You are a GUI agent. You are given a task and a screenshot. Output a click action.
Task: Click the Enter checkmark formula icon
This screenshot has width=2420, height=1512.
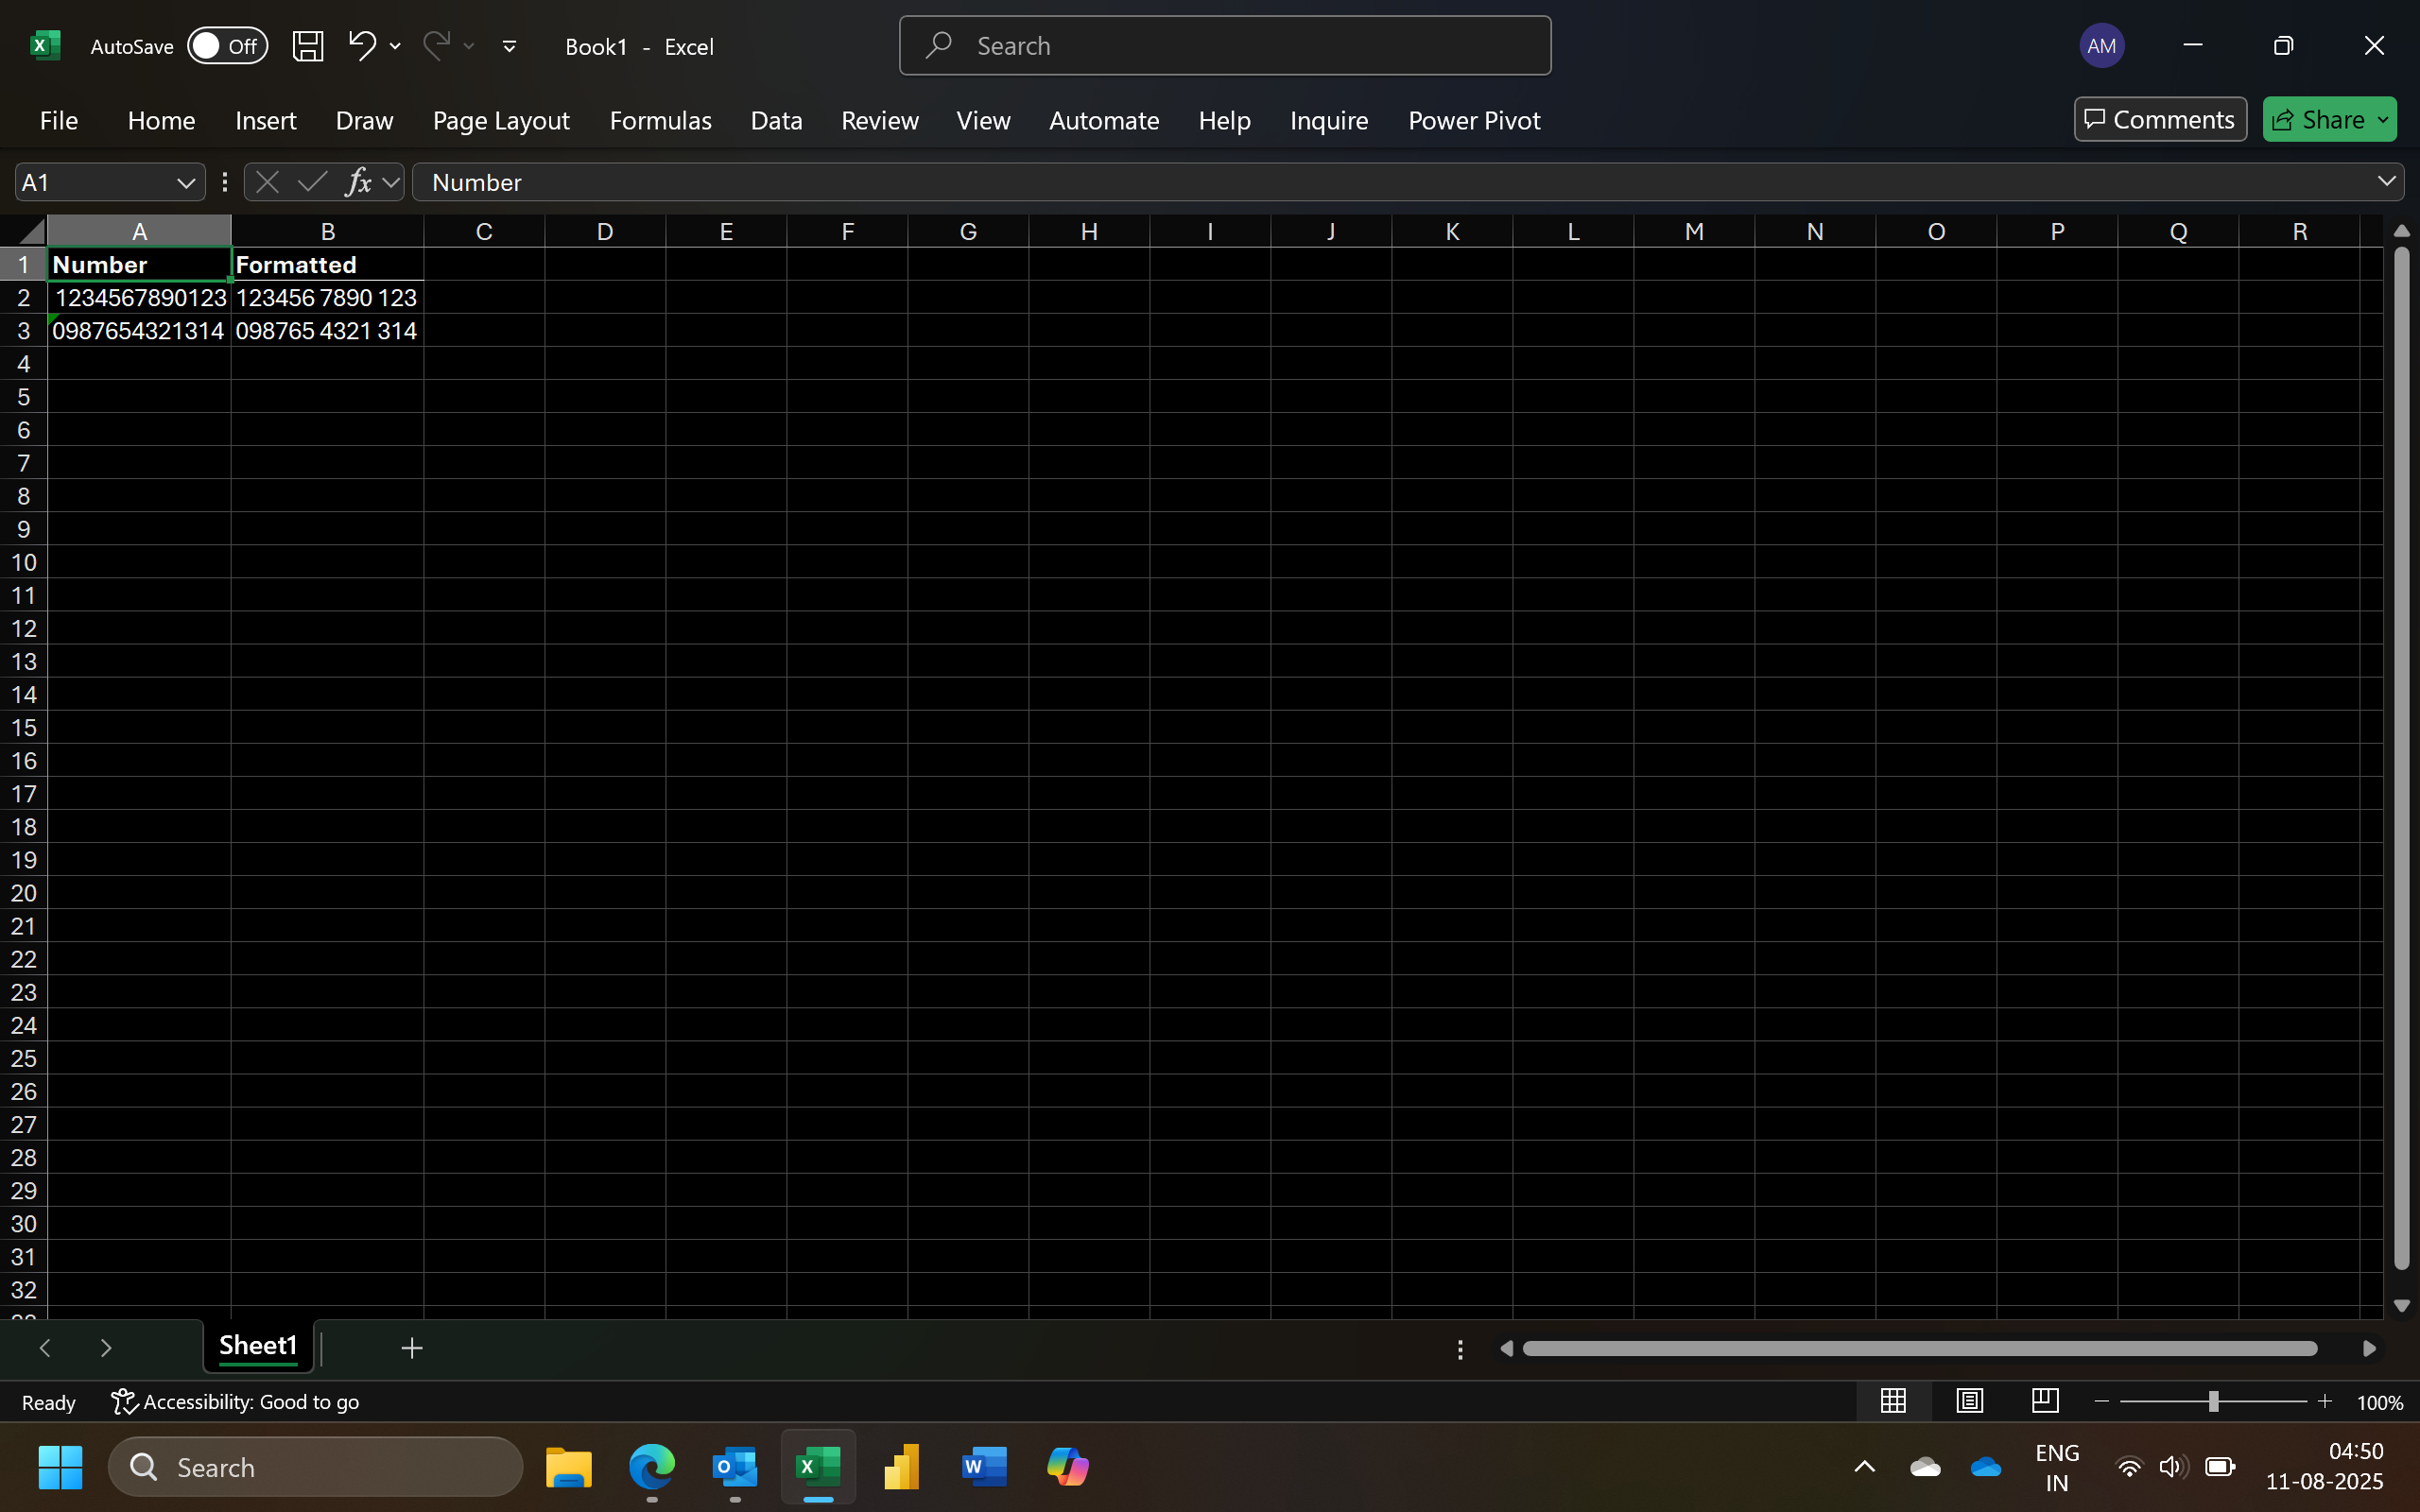(x=312, y=182)
